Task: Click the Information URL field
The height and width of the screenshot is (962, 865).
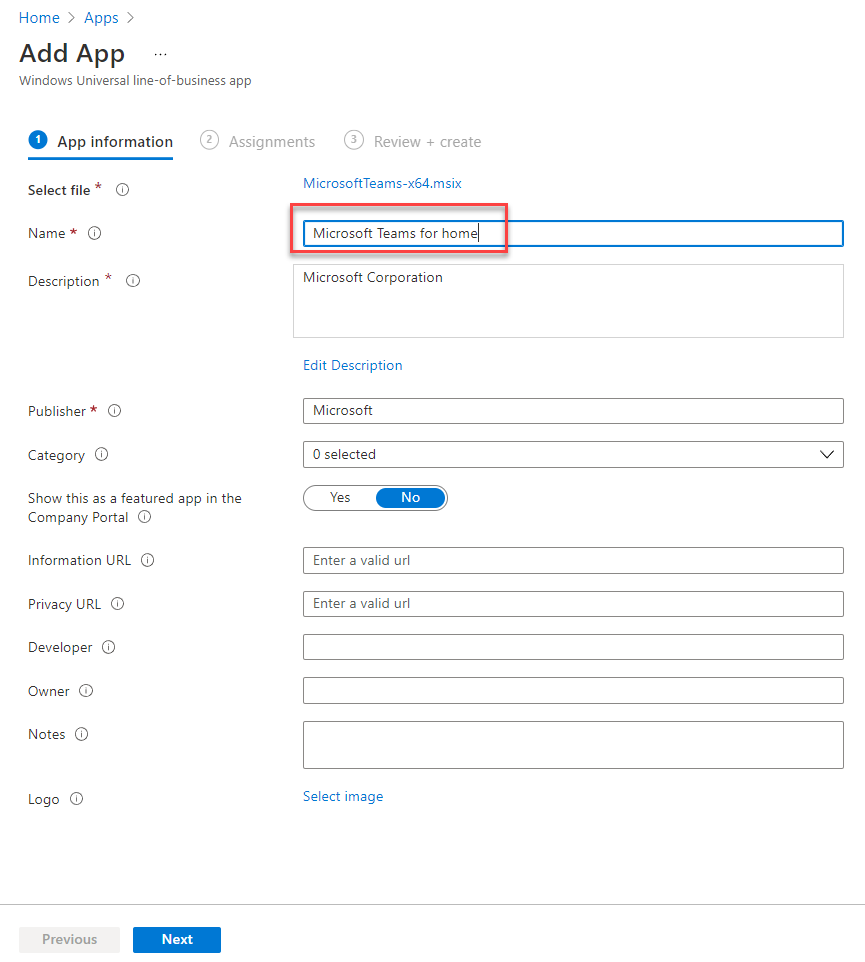Action: click(573, 561)
